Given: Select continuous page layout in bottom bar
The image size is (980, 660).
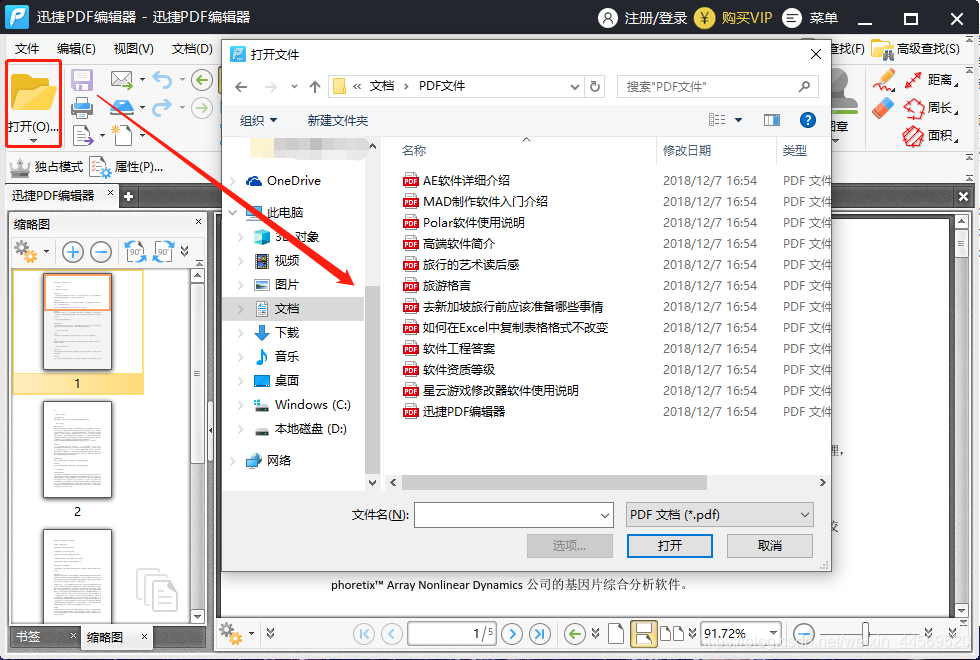Looking at the screenshot, I should [643, 634].
